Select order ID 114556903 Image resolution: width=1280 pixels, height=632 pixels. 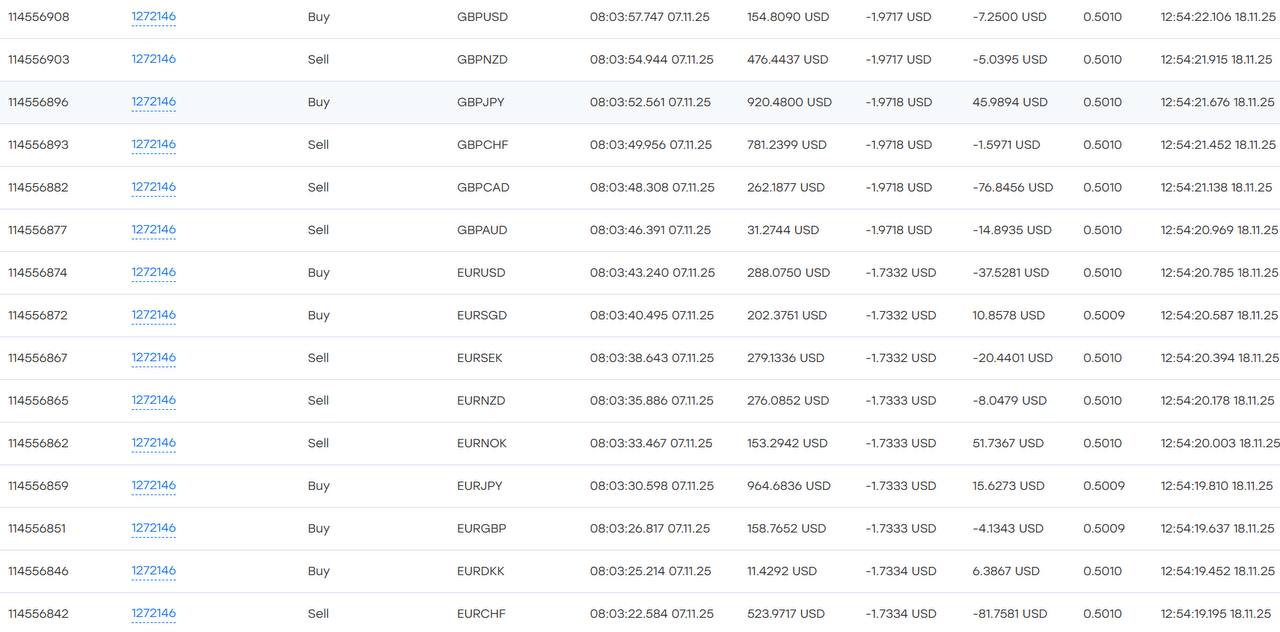pos(38,59)
